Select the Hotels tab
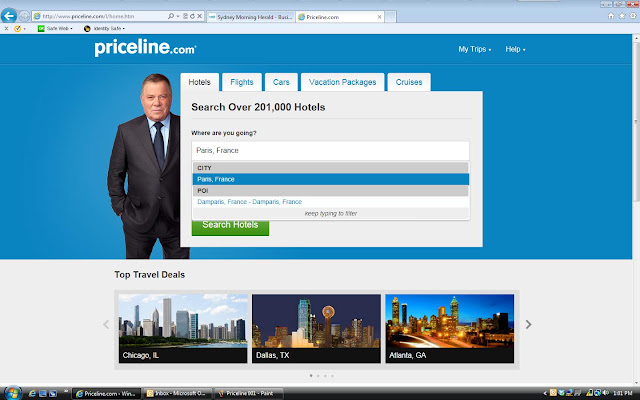Screen dimensions: 640x400 pos(200,82)
